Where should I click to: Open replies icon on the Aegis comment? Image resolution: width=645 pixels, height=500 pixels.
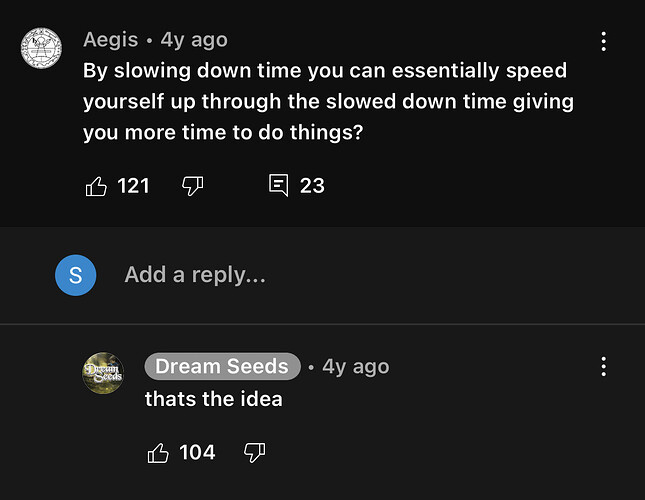[279, 185]
